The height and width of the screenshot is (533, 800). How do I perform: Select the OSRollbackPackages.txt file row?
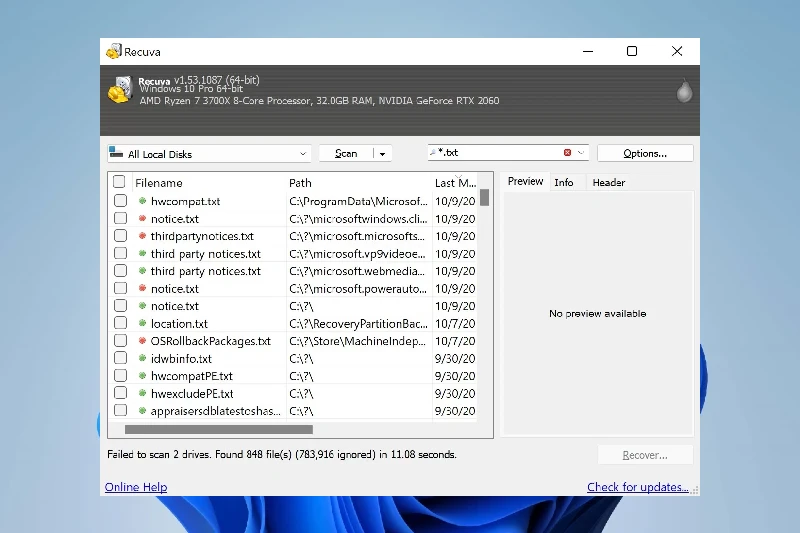(293, 341)
